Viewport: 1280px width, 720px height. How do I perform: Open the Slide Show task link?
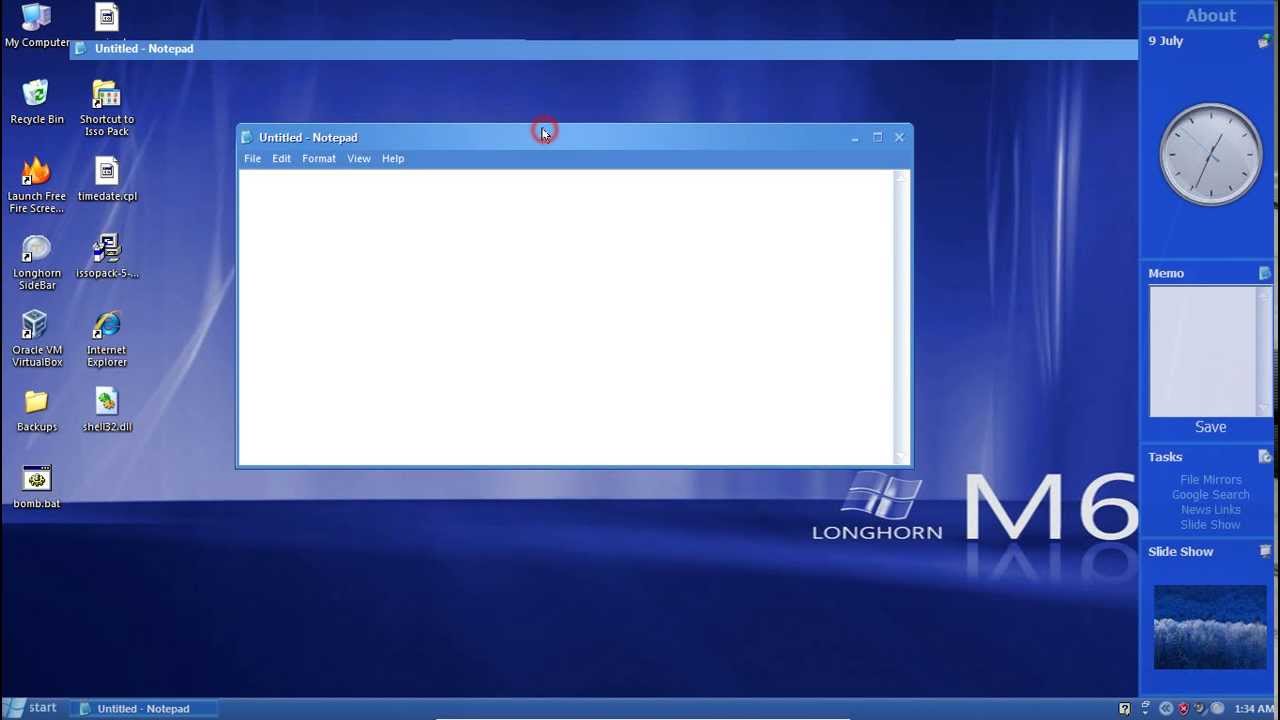pyautogui.click(x=1210, y=525)
